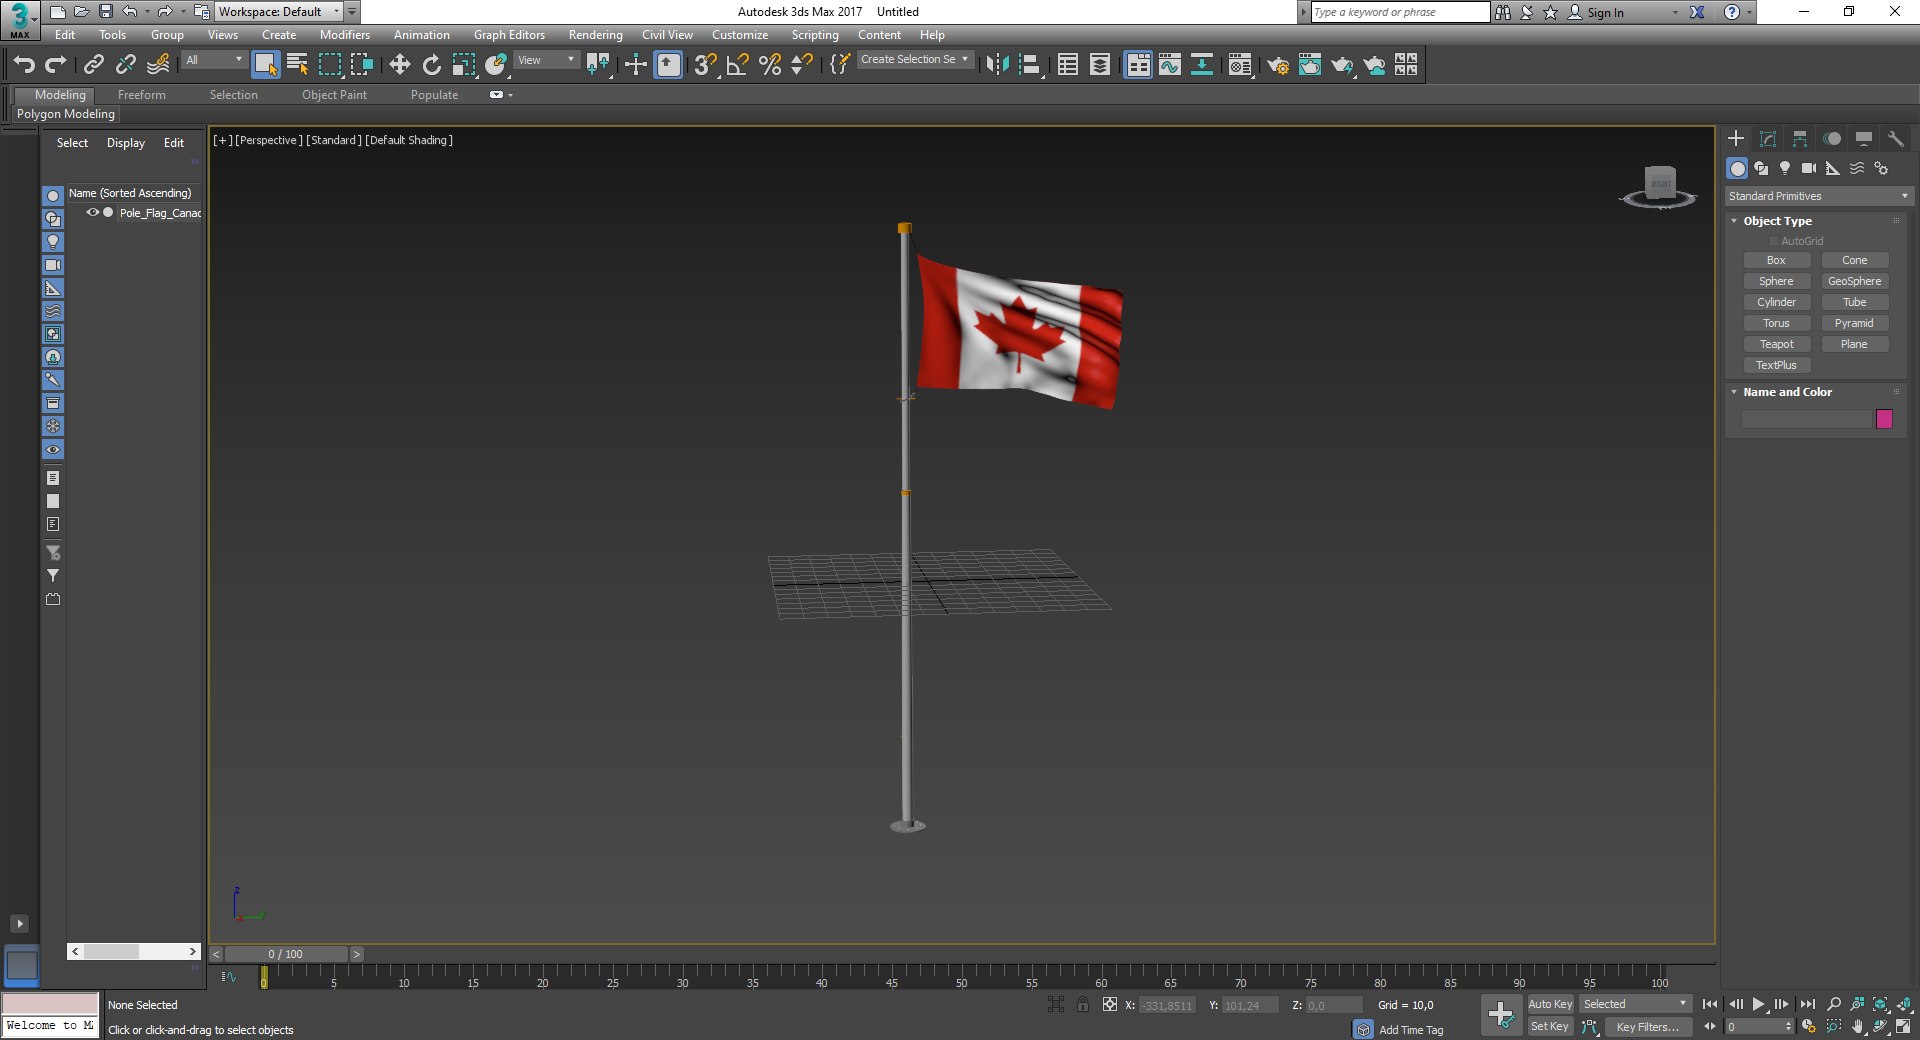Open the Material Editor icon

1240,65
